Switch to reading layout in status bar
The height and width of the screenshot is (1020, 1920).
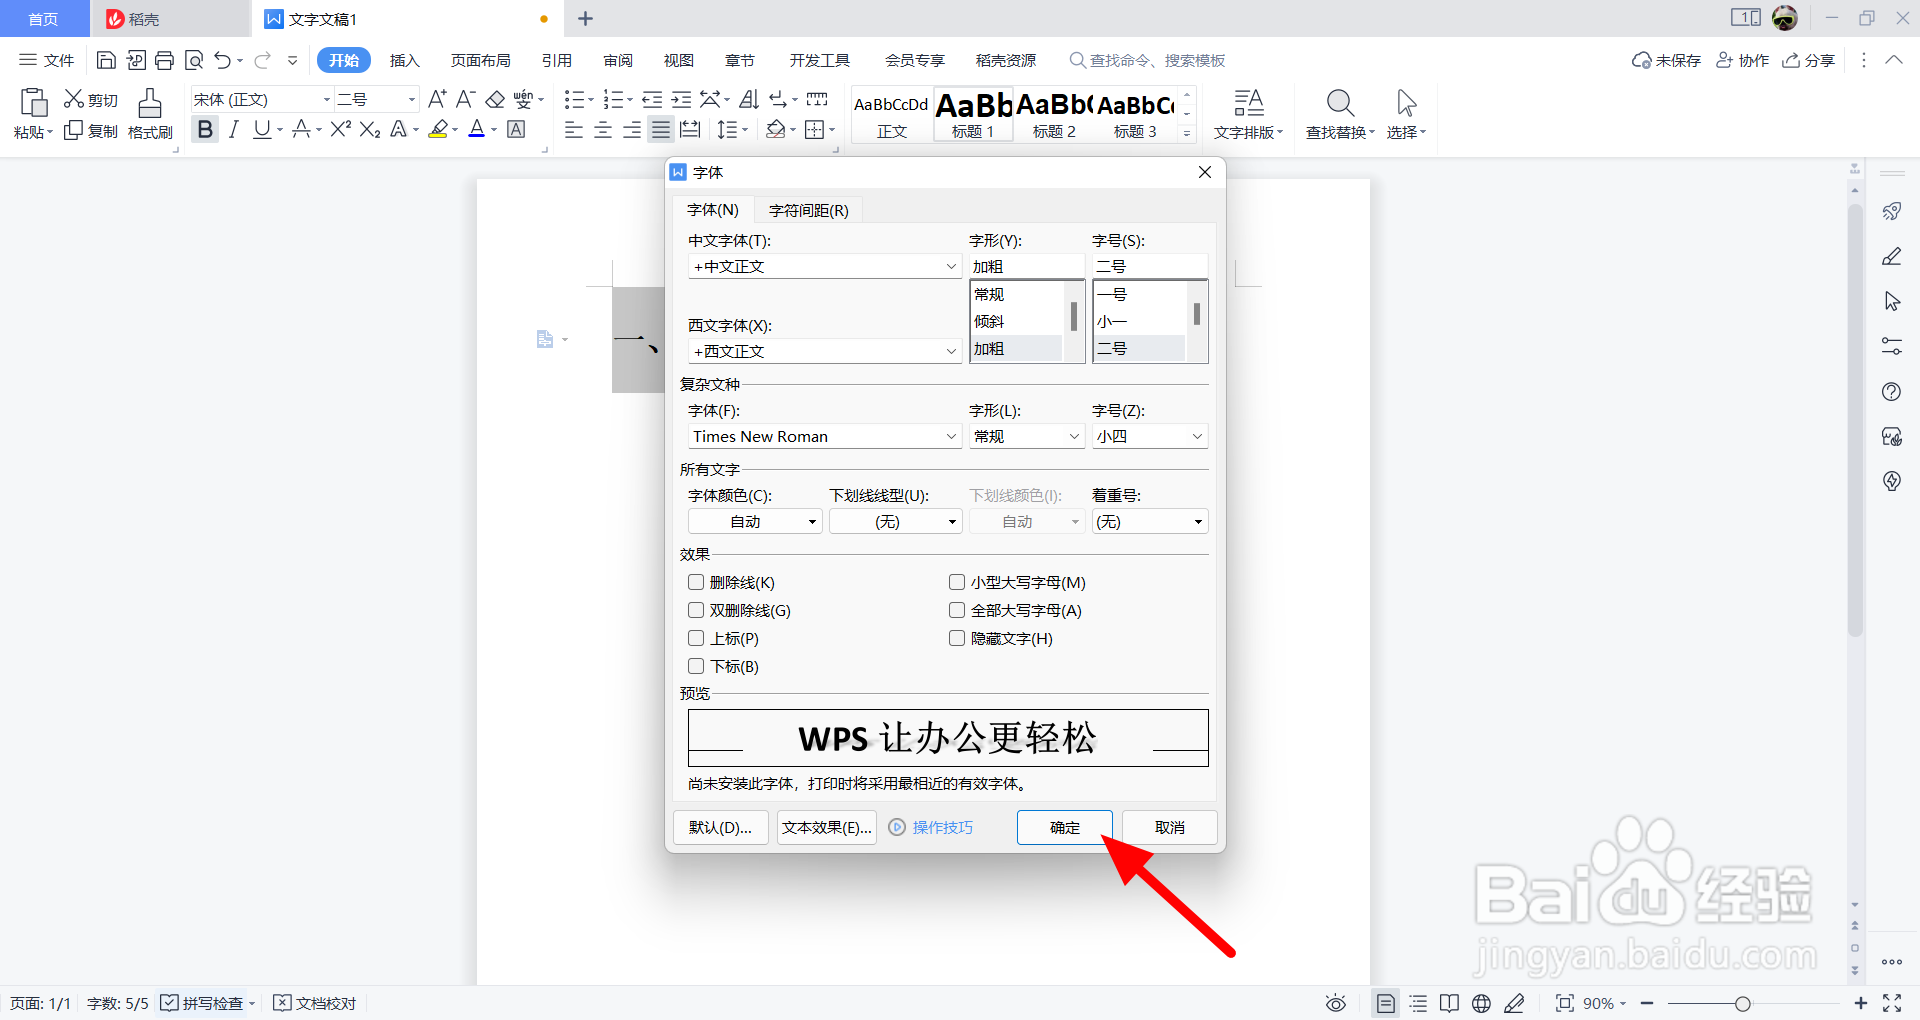(1450, 1003)
